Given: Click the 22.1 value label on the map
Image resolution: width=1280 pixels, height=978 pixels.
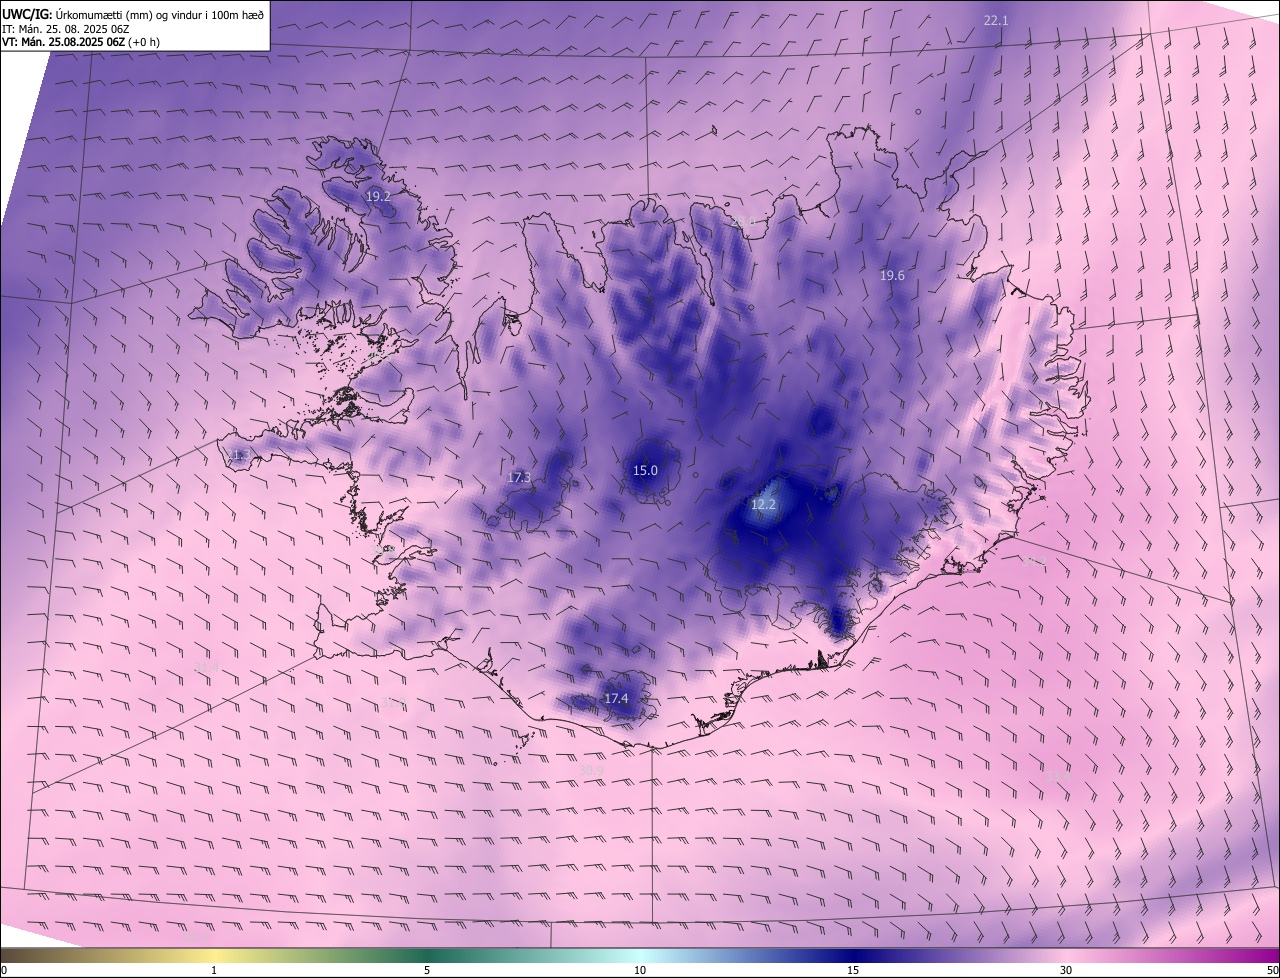Looking at the screenshot, I should click(996, 20).
